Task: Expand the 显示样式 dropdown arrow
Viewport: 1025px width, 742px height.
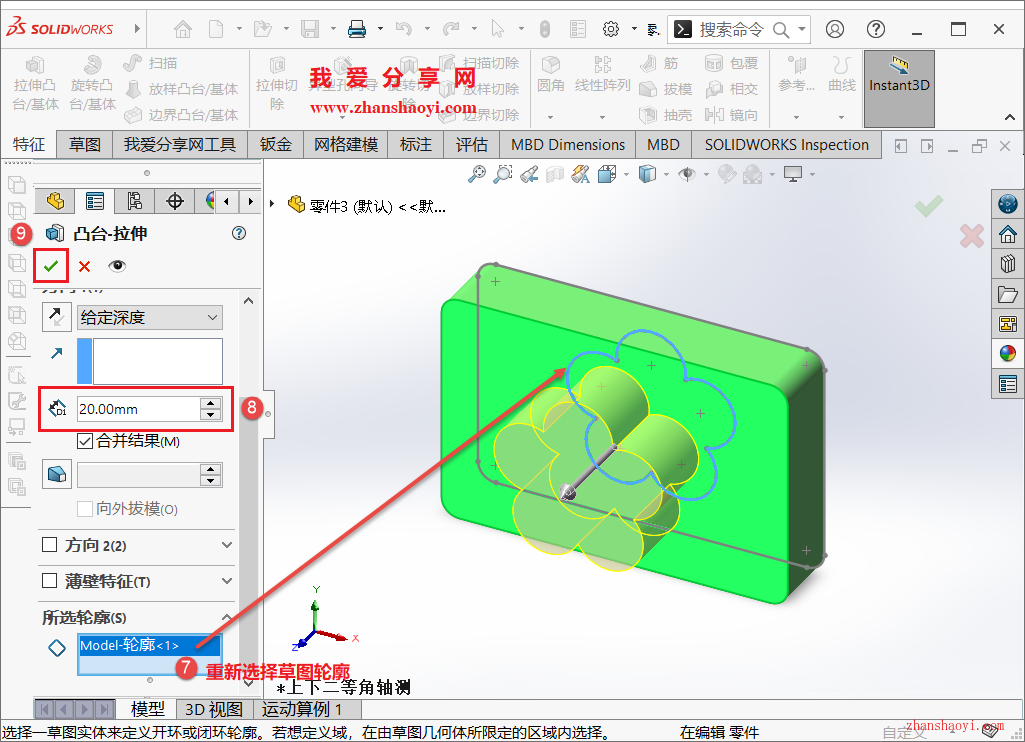Action: (x=666, y=174)
